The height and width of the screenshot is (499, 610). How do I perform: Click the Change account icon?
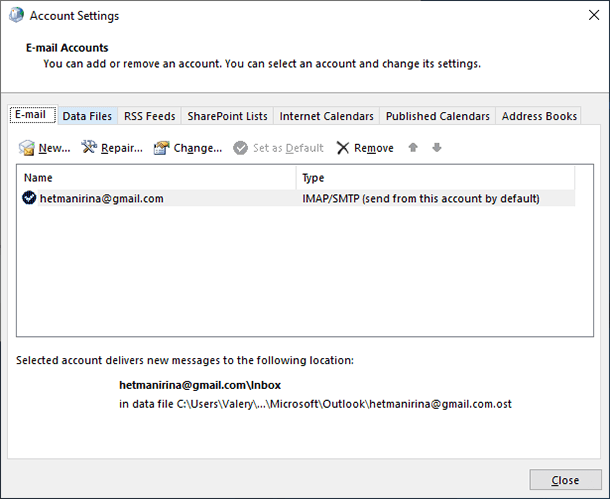pos(161,148)
